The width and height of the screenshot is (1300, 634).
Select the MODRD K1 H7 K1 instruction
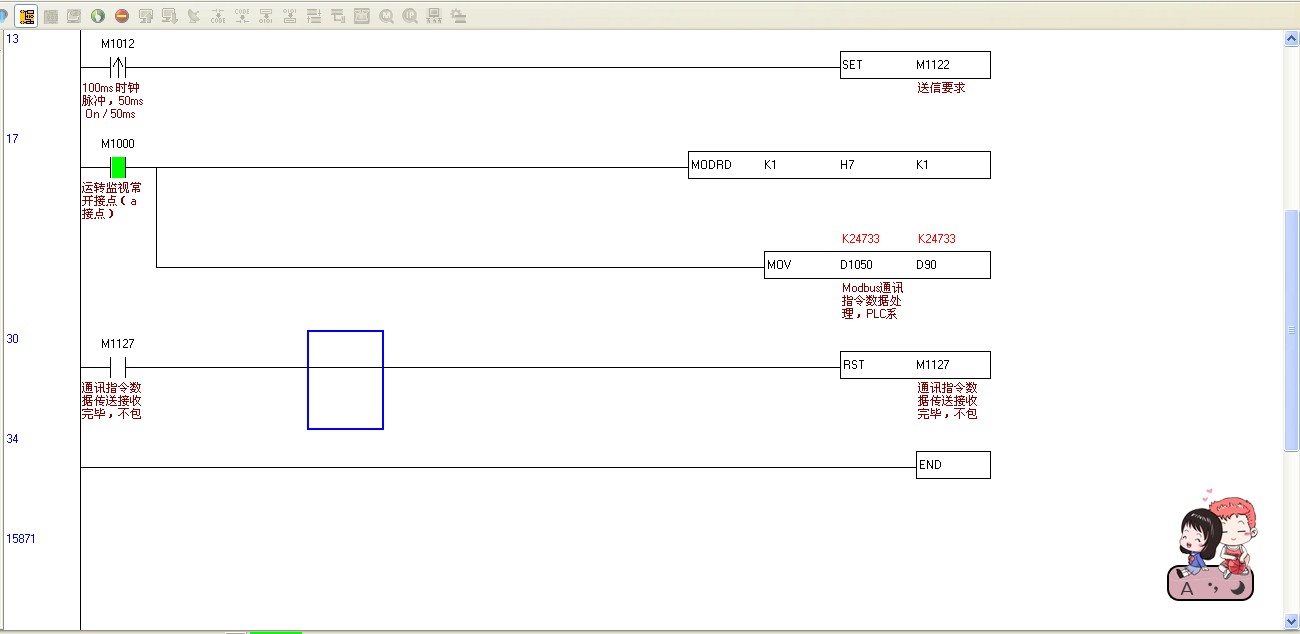(839, 165)
